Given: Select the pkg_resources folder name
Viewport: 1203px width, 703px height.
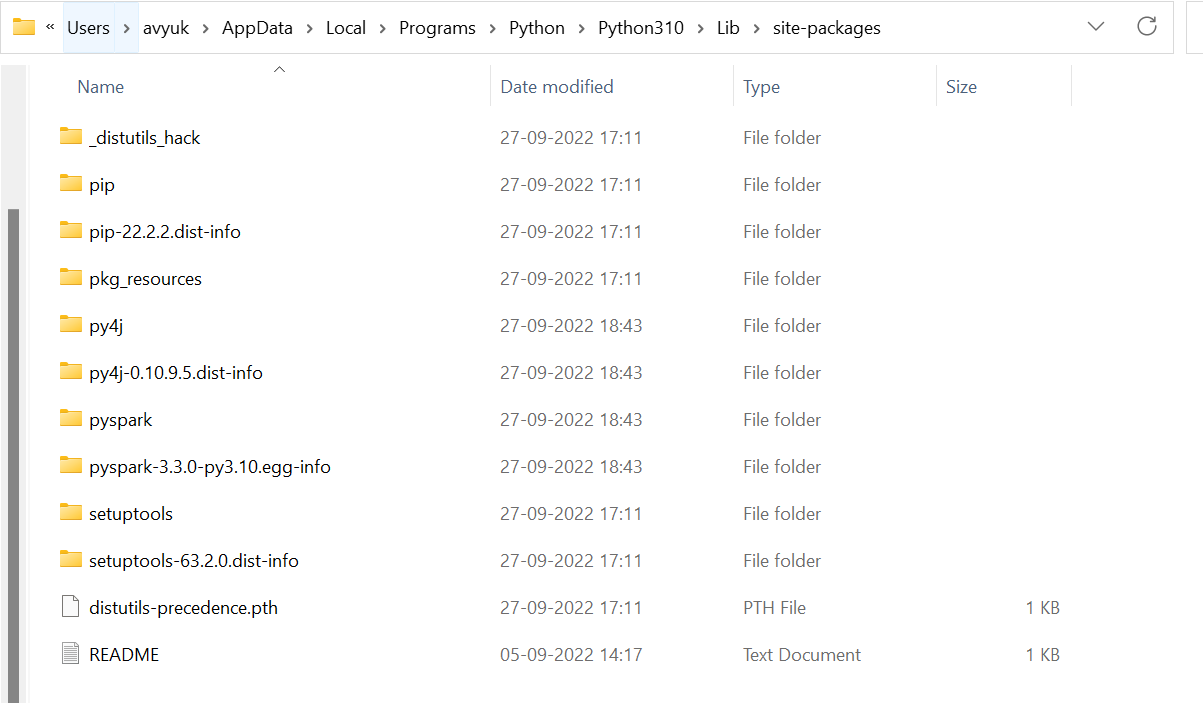Looking at the screenshot, I should point(145,278).
